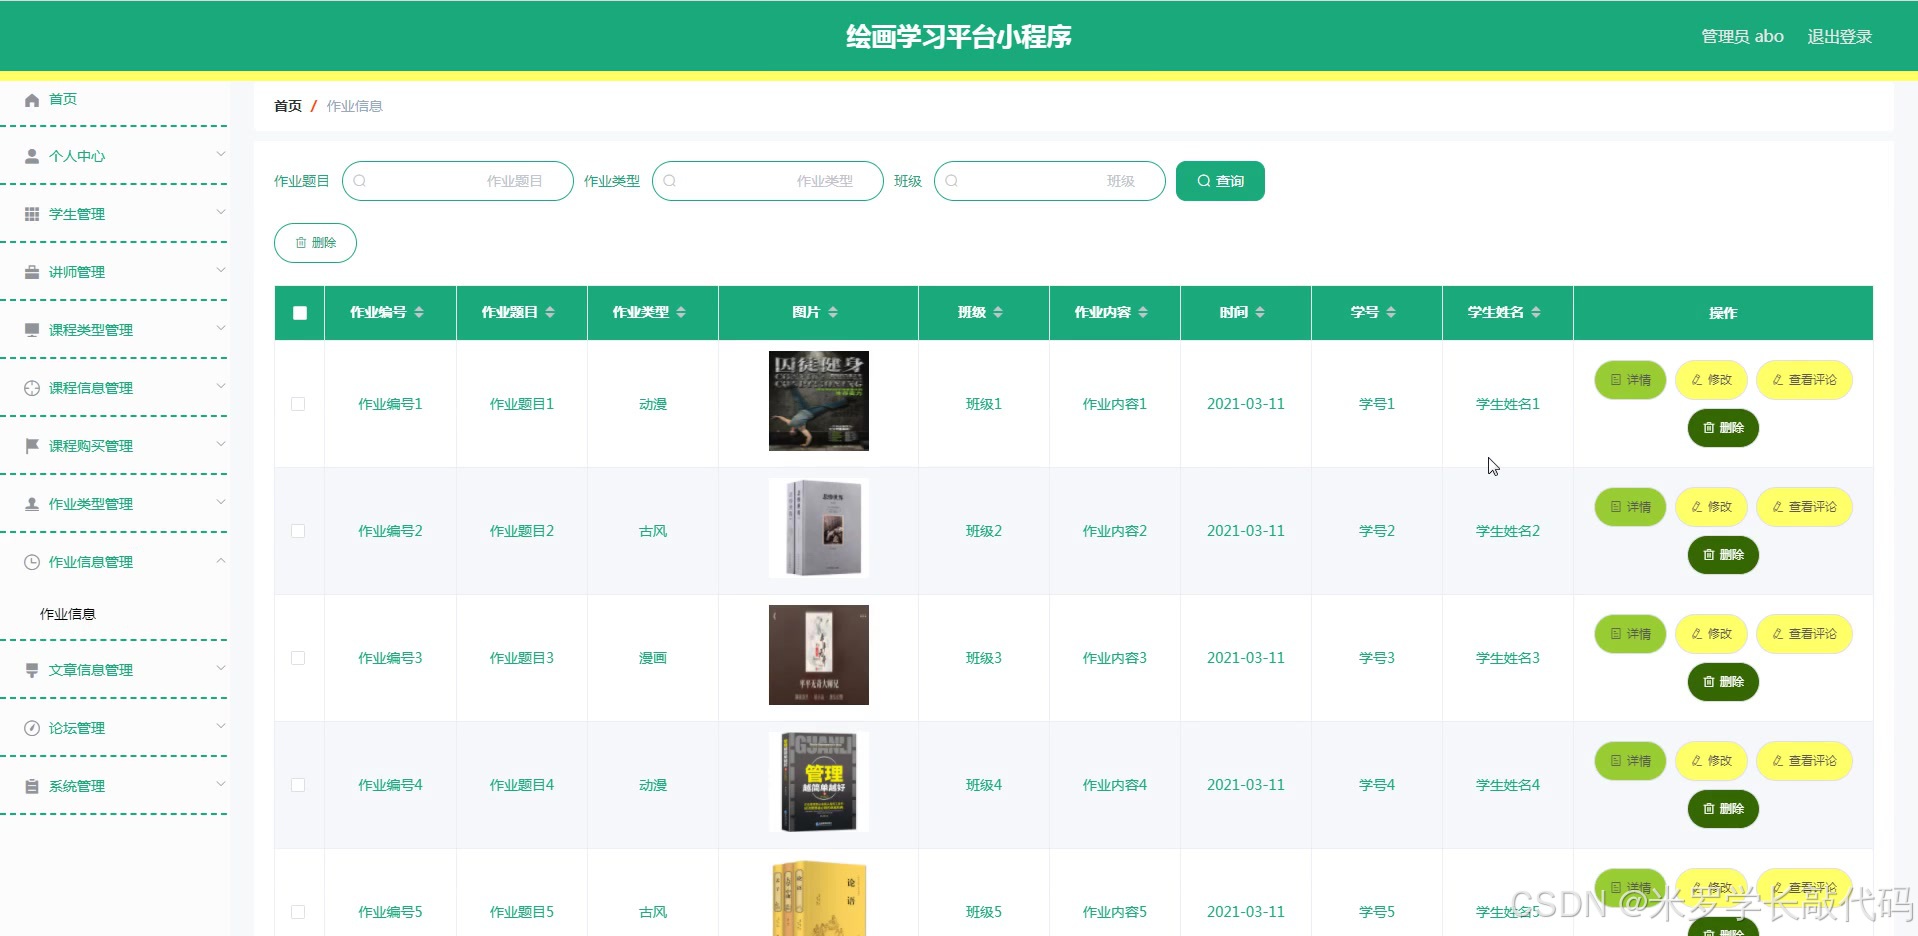Check the row checkbox for 作业编号4
This screenshot has height=936, width=1918.
click(x=298, y=785)
